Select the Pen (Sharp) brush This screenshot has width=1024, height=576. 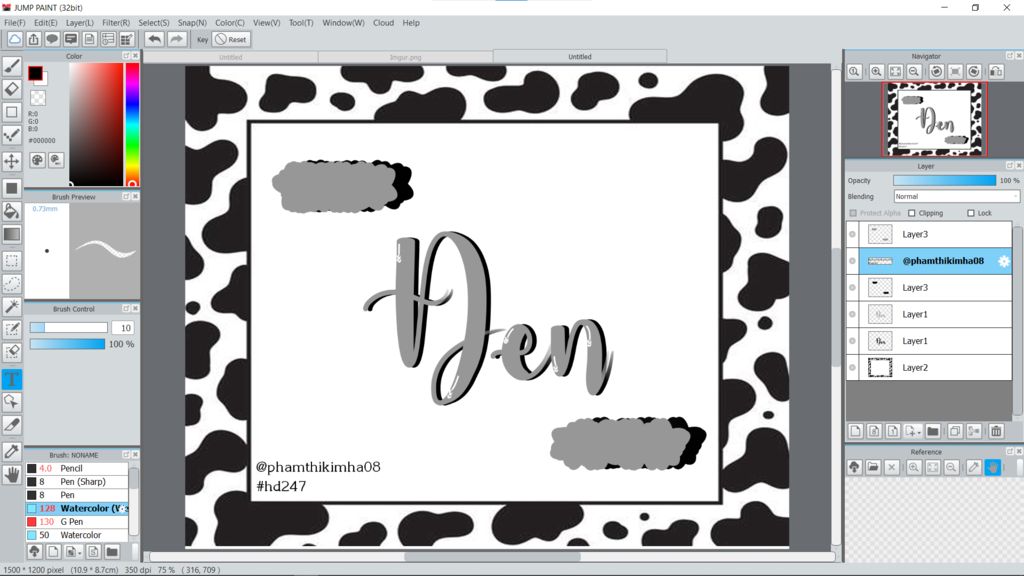pyautogui.click(x=77, y=481)
